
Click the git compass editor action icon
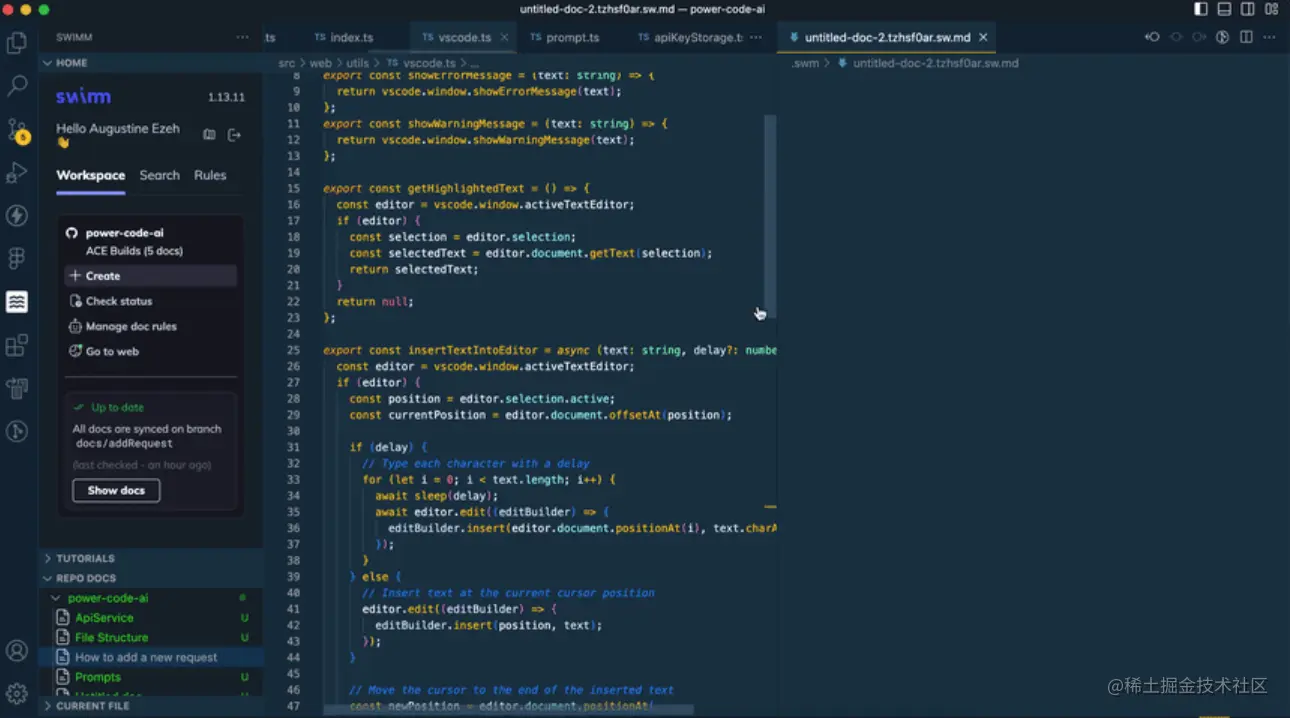click(1222, 37)
